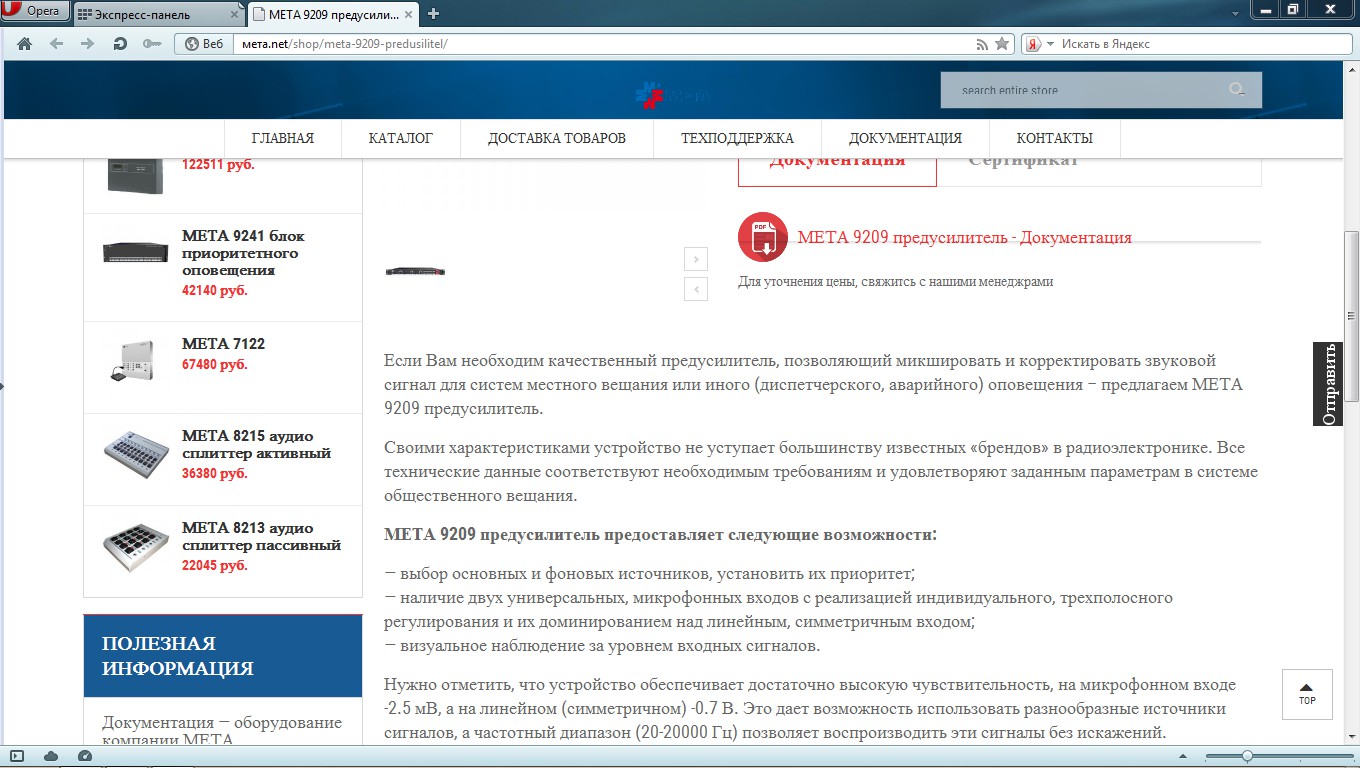
Task: Open the password wand key icon
Action: coord(151,44)
